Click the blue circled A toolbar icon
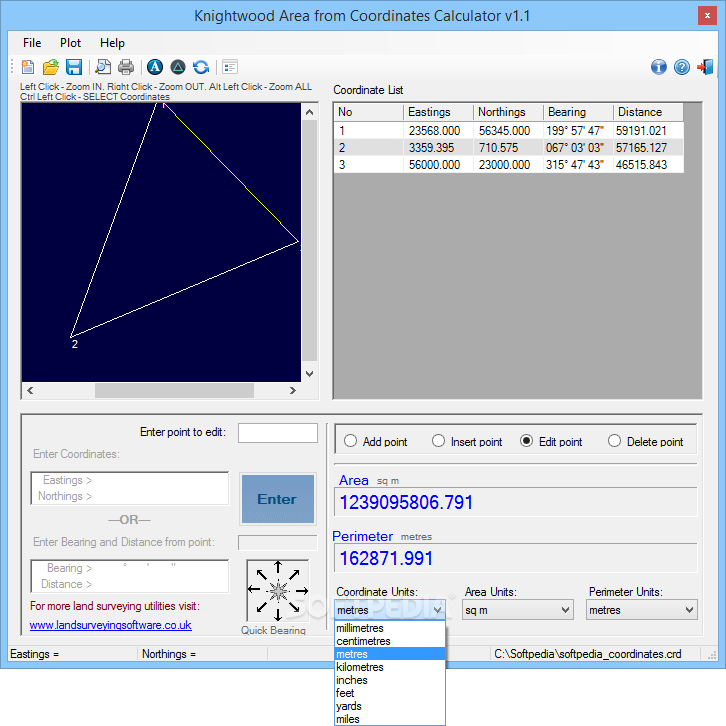Image resolution: width=726 pixels, height=726 pixels. (155, 67)
